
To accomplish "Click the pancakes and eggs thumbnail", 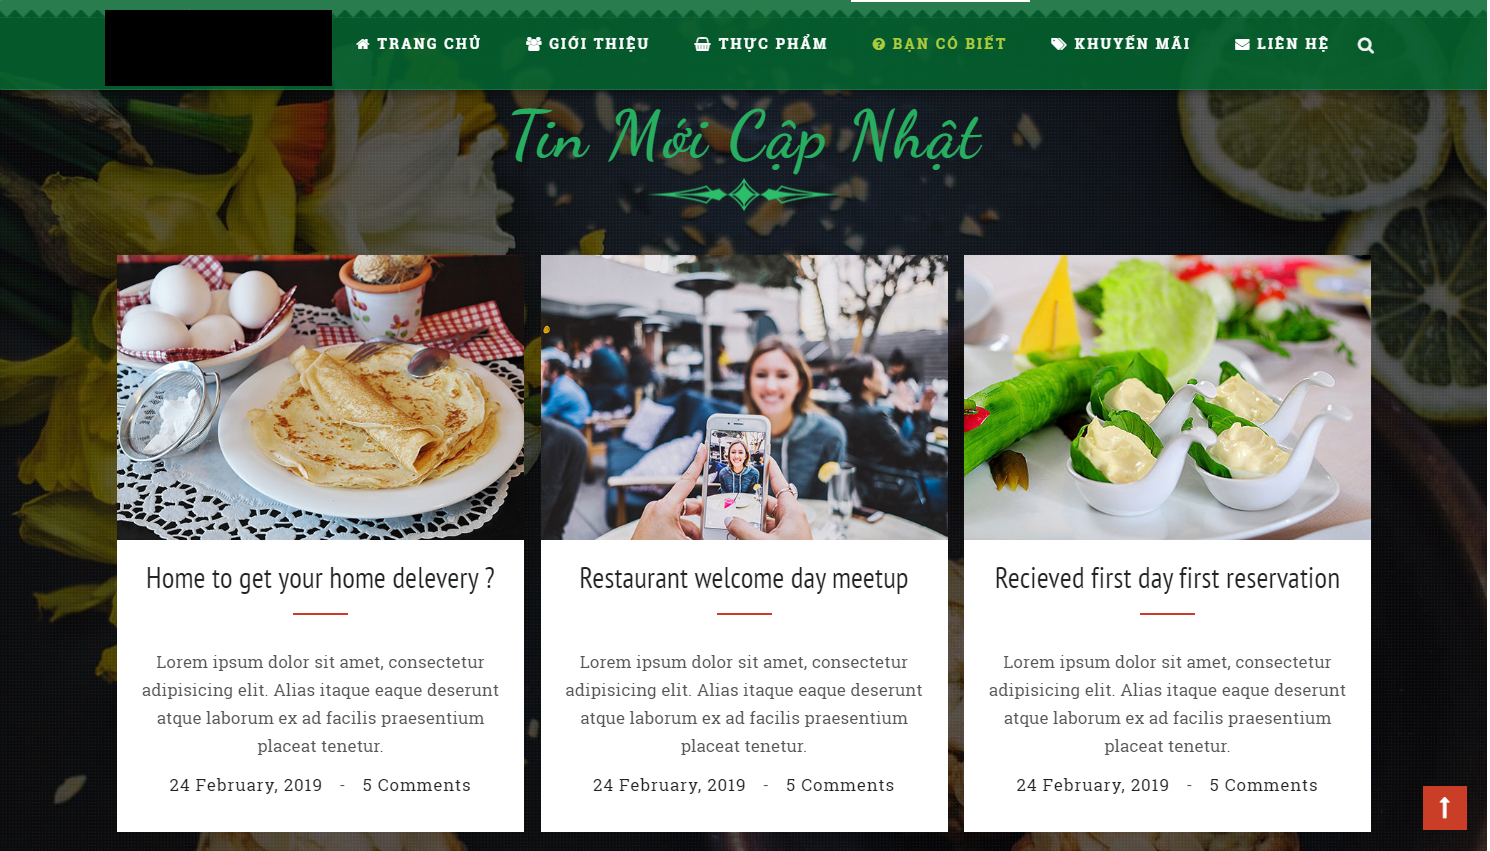I will click(x=320, y=397).
